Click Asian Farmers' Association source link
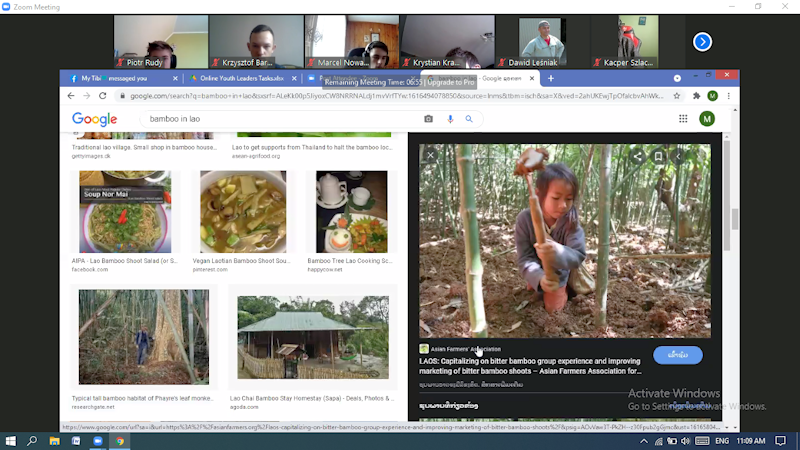The image size is (800, 450). pyautogui.click(x=465, y=349)
